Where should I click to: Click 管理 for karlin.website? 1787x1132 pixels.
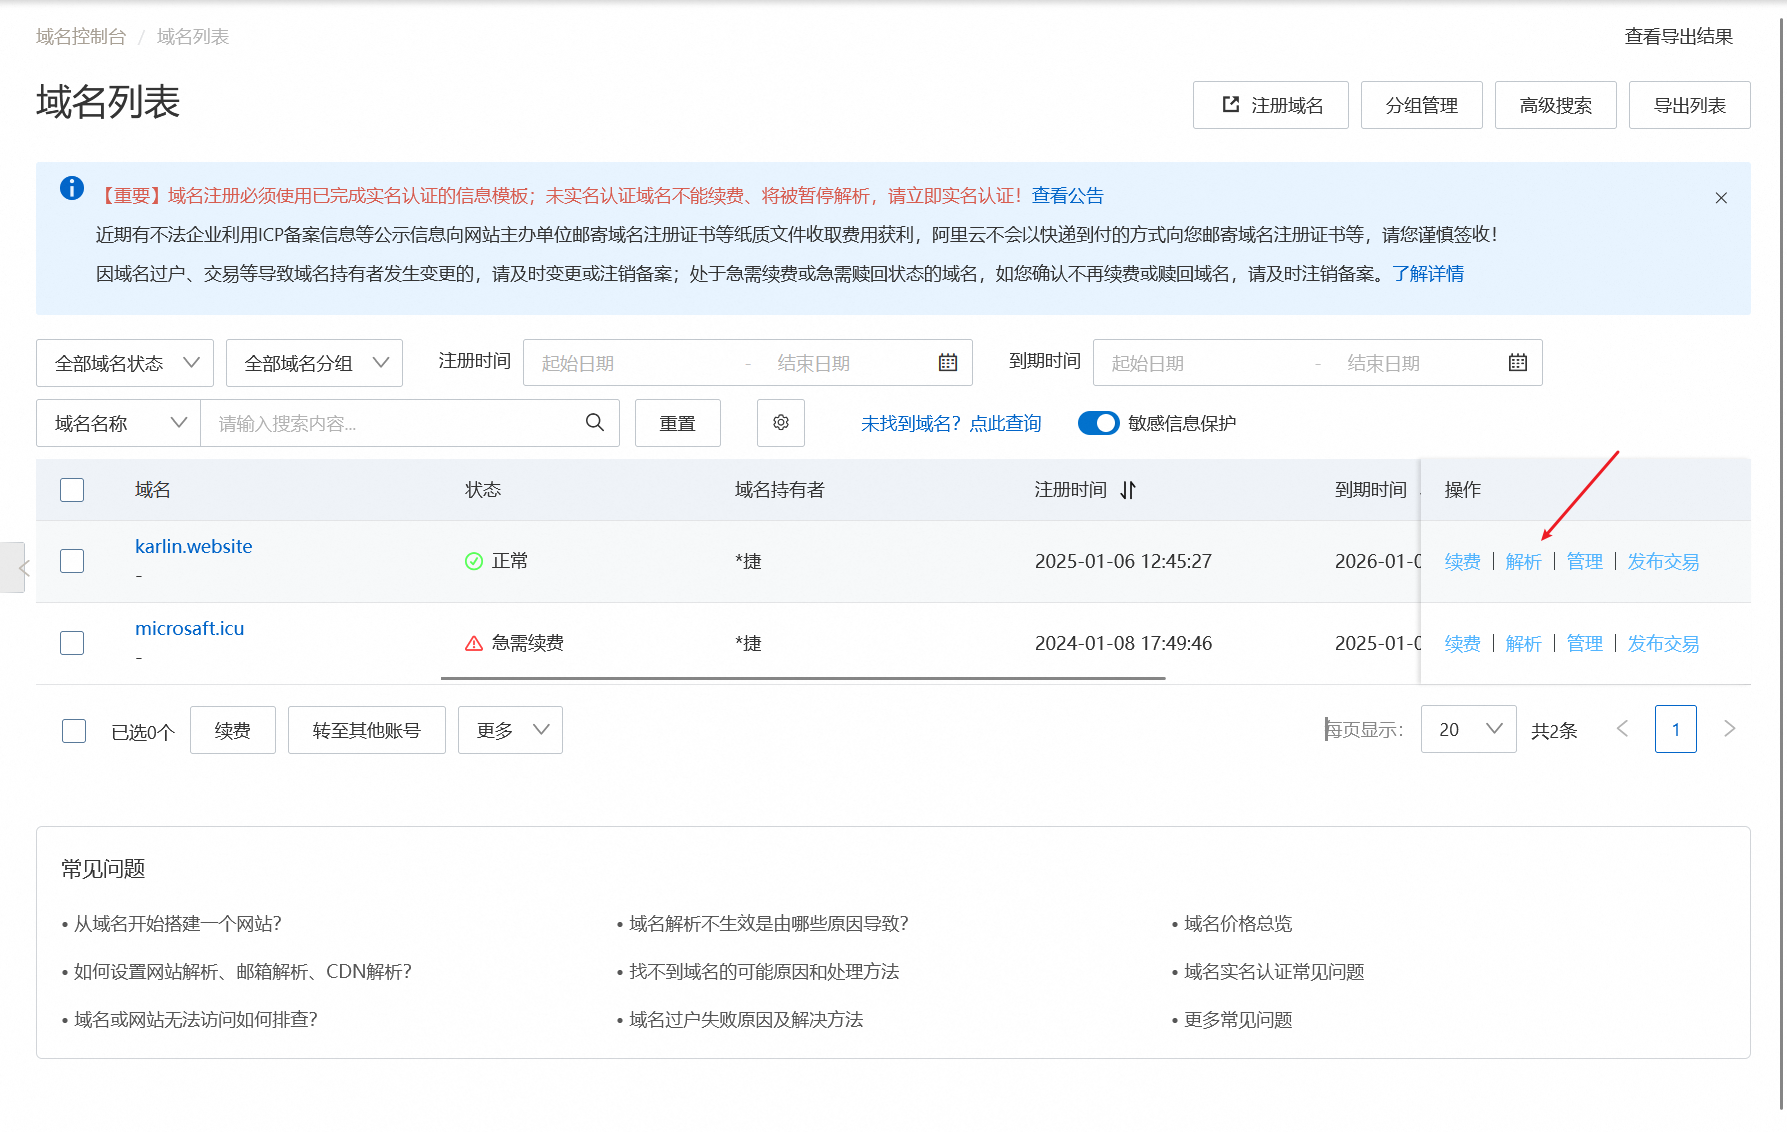coord(1585,562)
